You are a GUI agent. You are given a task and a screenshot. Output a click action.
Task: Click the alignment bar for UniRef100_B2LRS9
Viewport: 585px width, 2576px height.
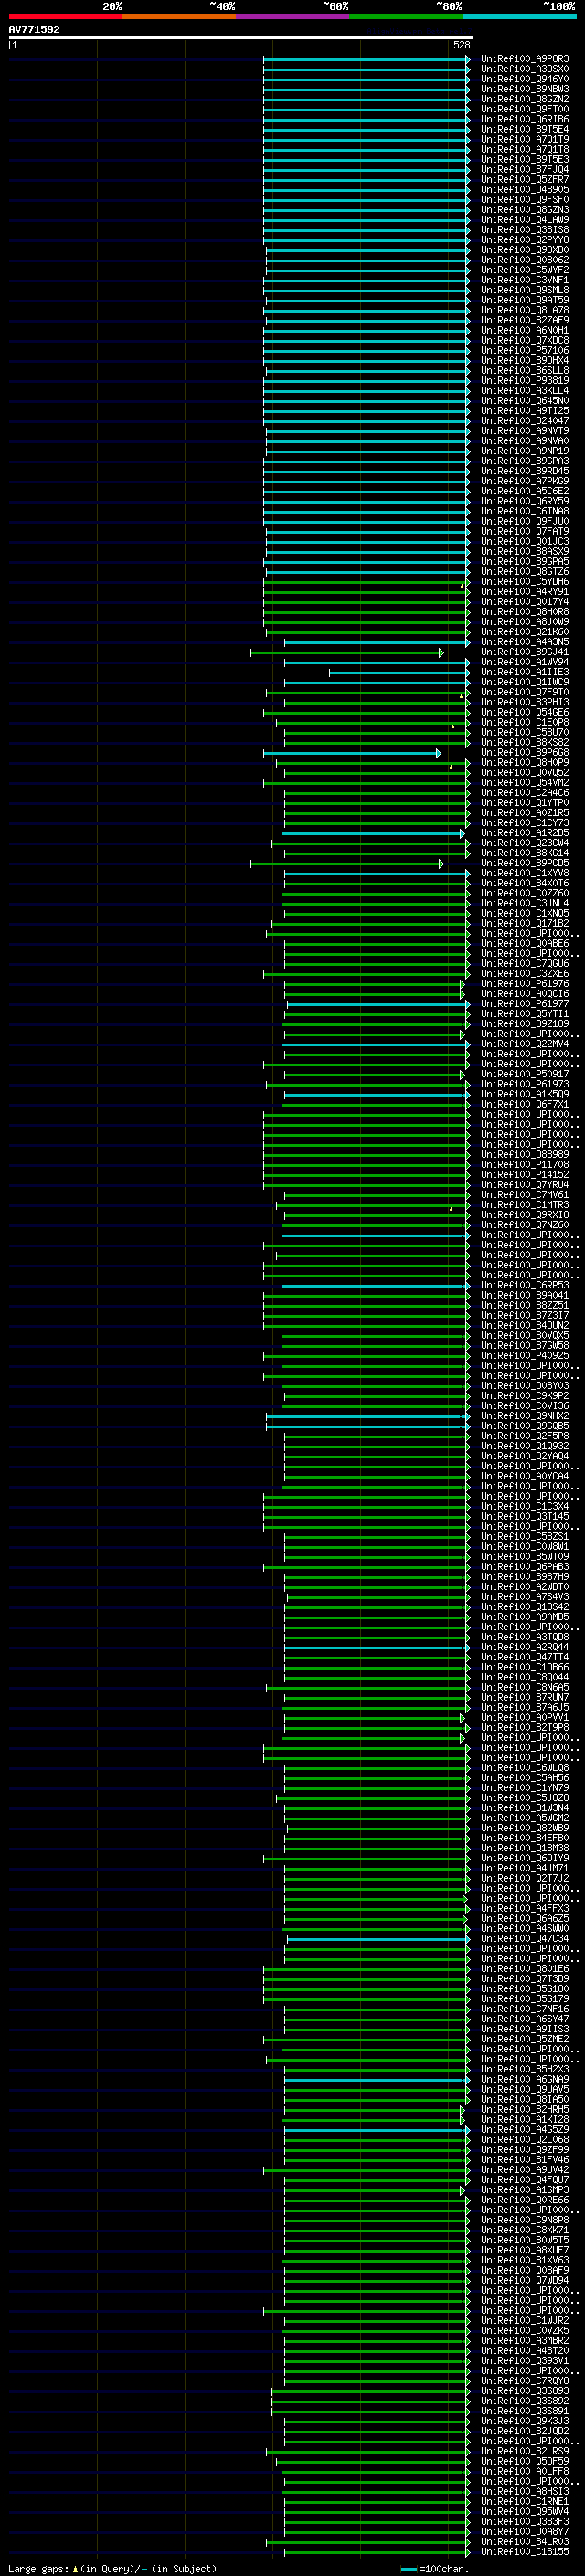pos(368,2453)
